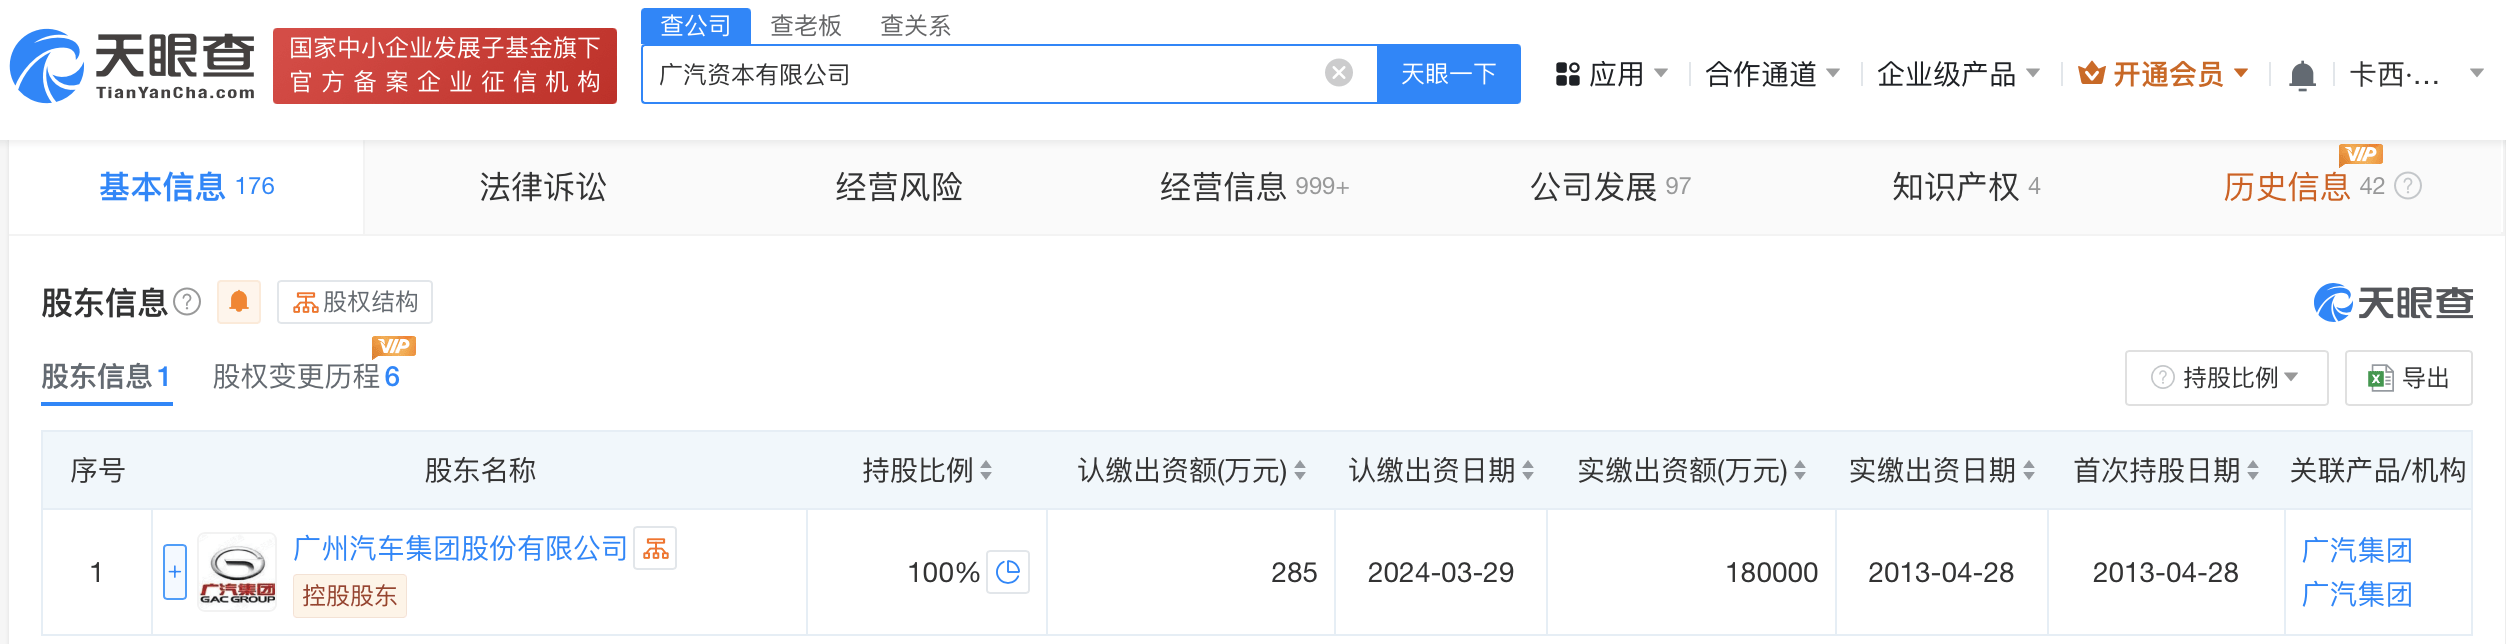The width and height of the screenshot is (2506, 644).
Task: Click the 认缴出资额 value 285
Action: pyautogui.click(x=1294, y=573)
